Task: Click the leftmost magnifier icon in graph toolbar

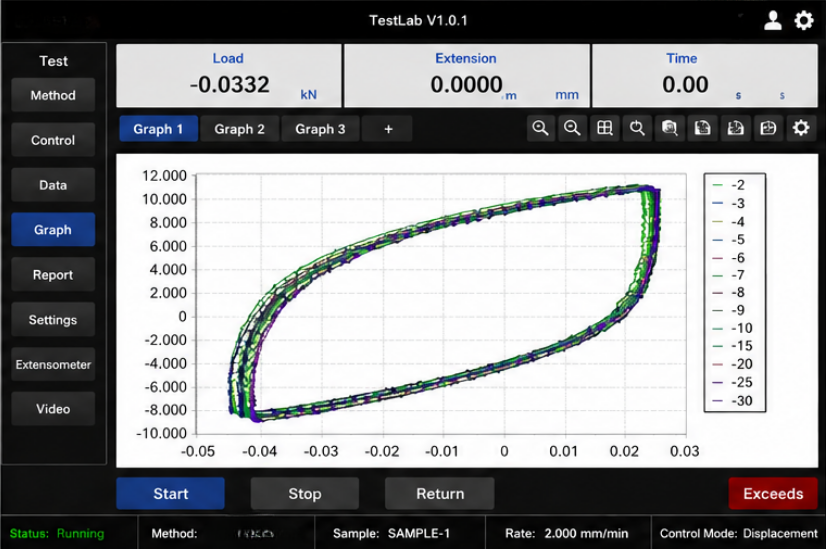Action: (x=540, y=128)
